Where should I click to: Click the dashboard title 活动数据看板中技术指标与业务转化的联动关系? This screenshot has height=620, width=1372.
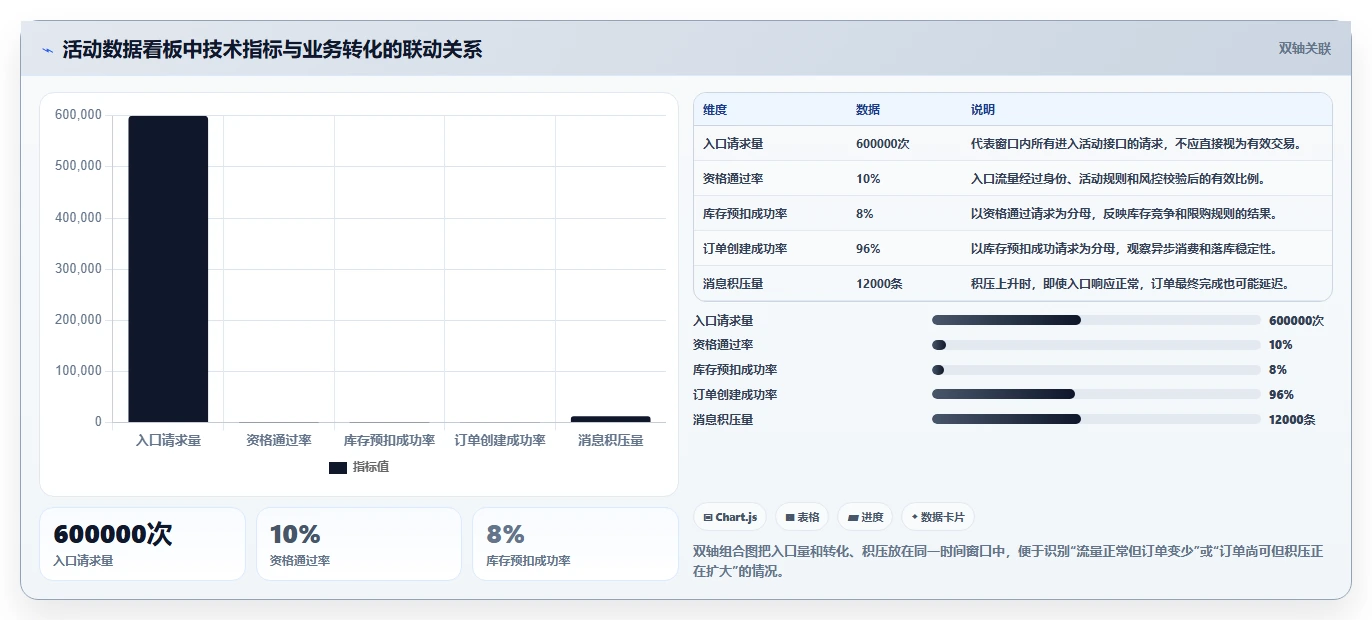(272, 49)
